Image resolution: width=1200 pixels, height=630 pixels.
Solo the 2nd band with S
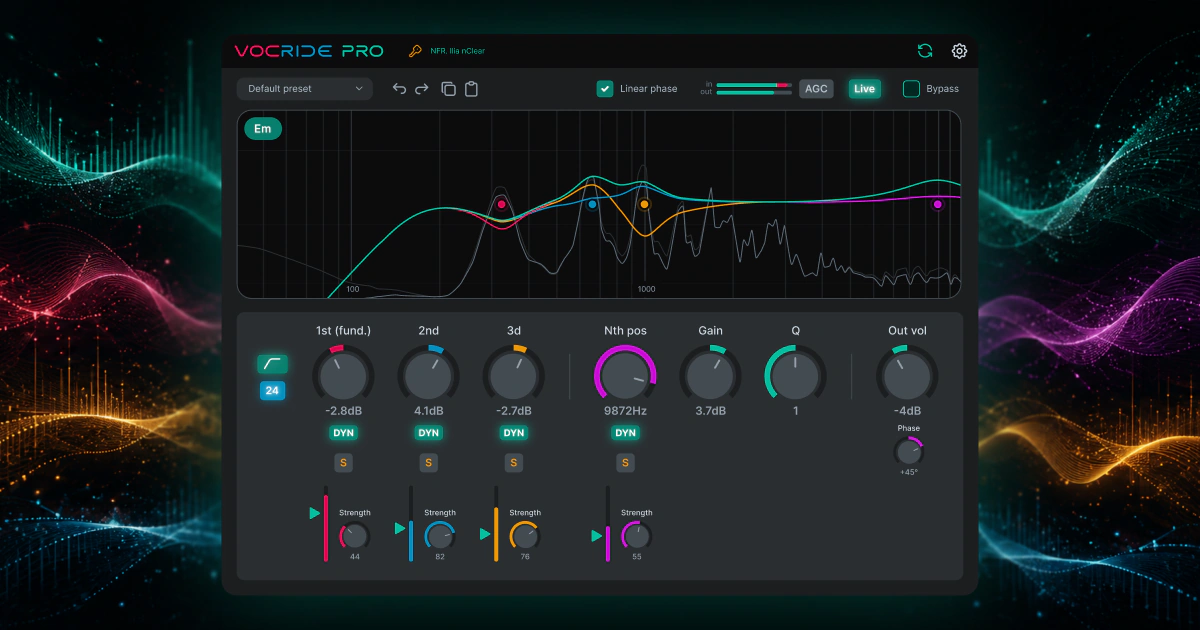point(429,463)
